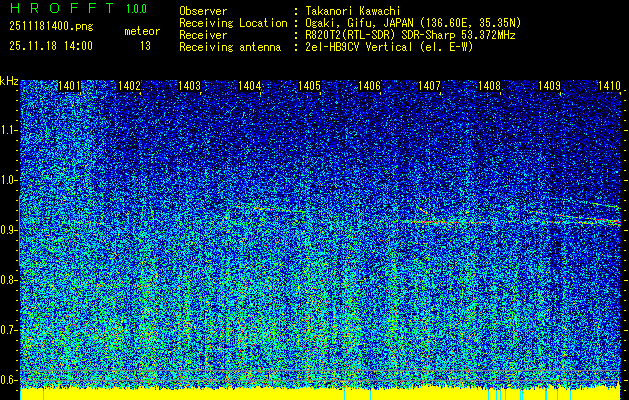Click version number 1.0.0
629x400 pixels.
coord(136,9)
